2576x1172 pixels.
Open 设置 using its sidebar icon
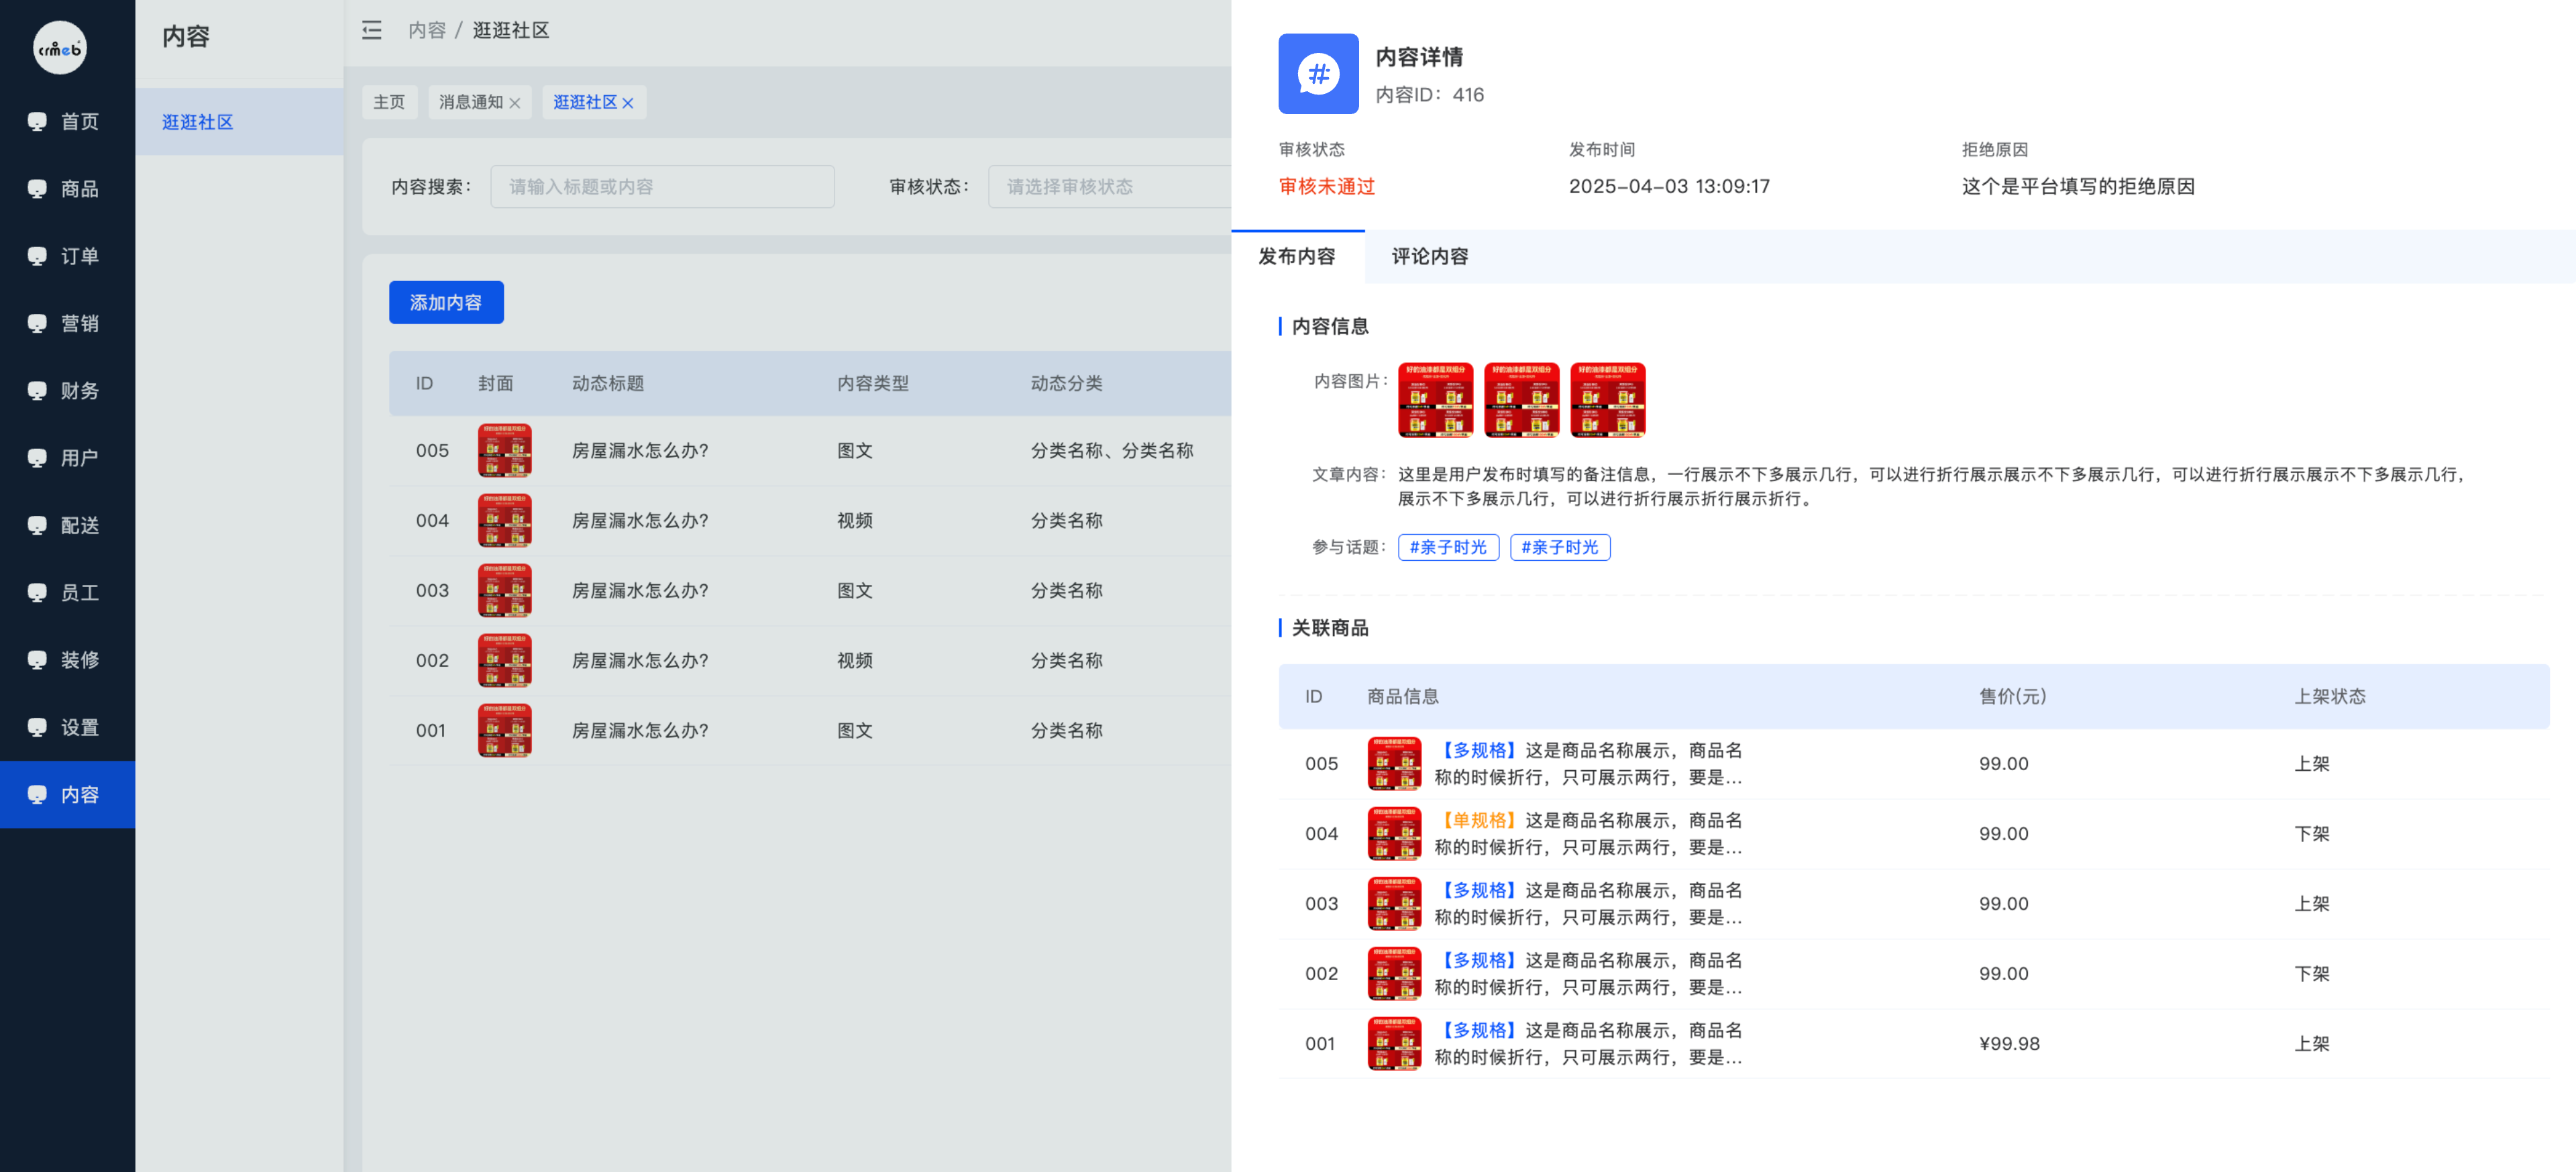(37, 727)
